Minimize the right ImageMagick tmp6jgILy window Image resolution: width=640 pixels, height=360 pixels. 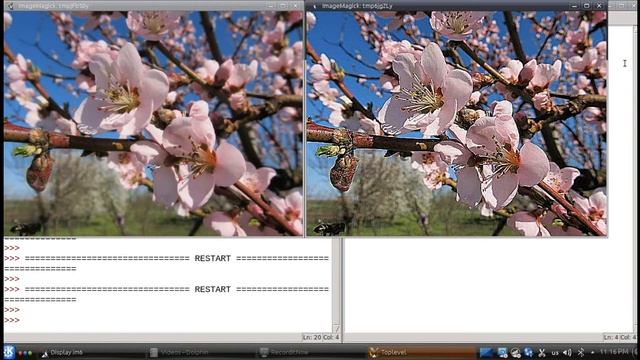coord(574,6)
